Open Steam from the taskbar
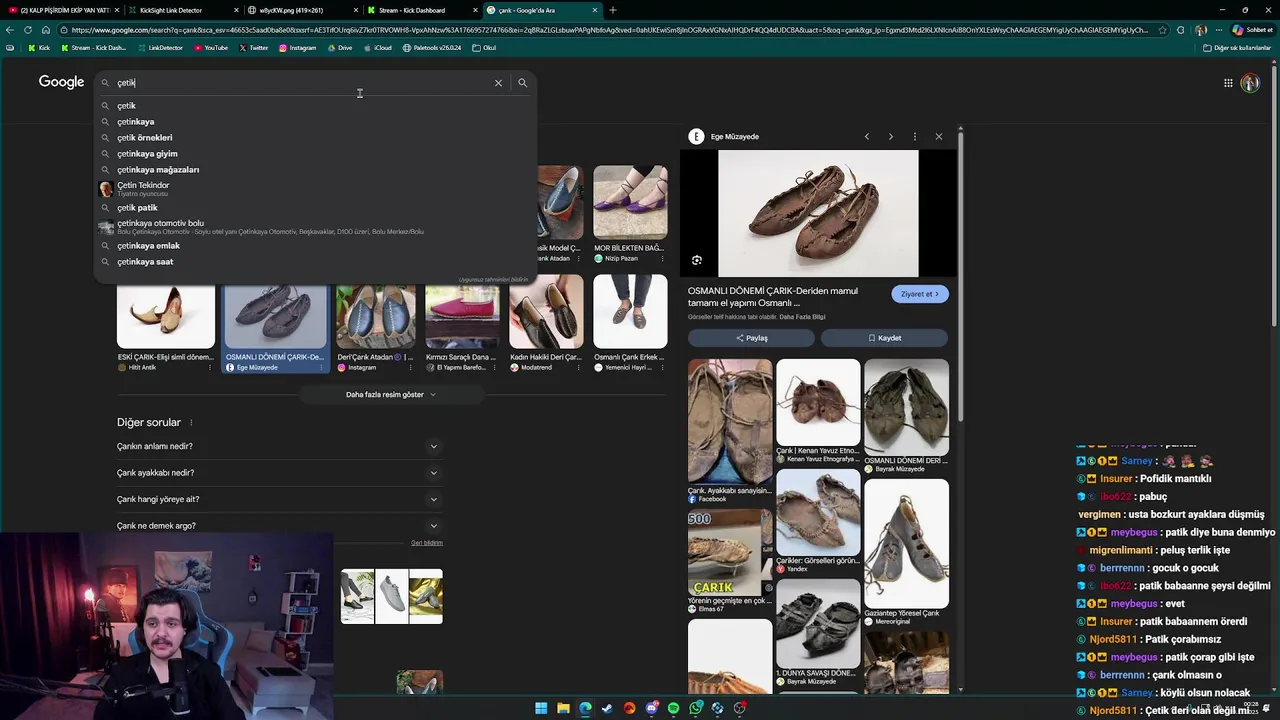This screenshot has width=1280, height=720. [x=607, y=708]
